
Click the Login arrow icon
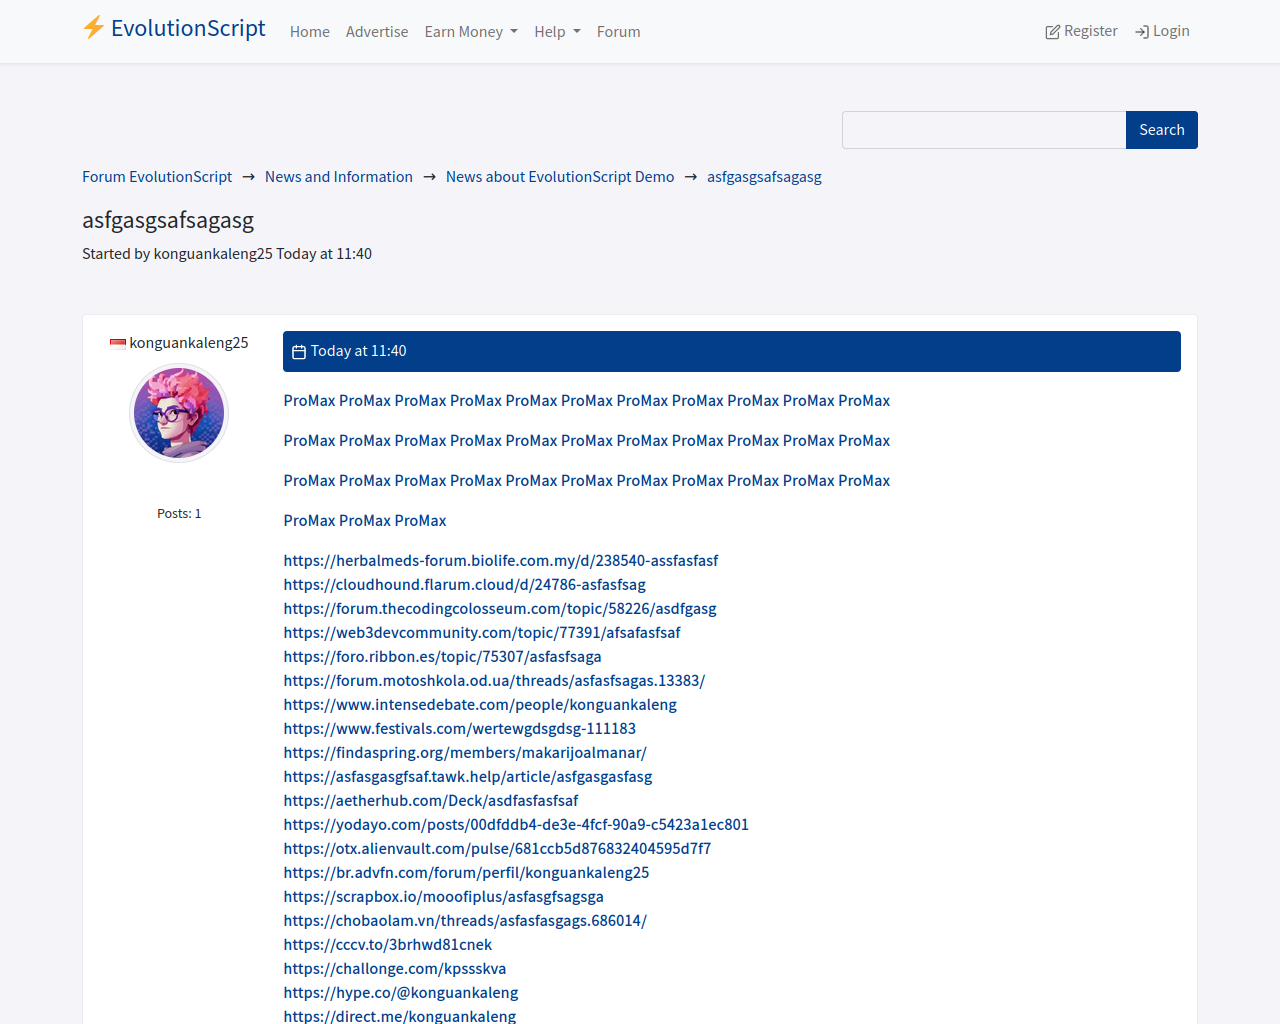click(x=1142, y=32)
